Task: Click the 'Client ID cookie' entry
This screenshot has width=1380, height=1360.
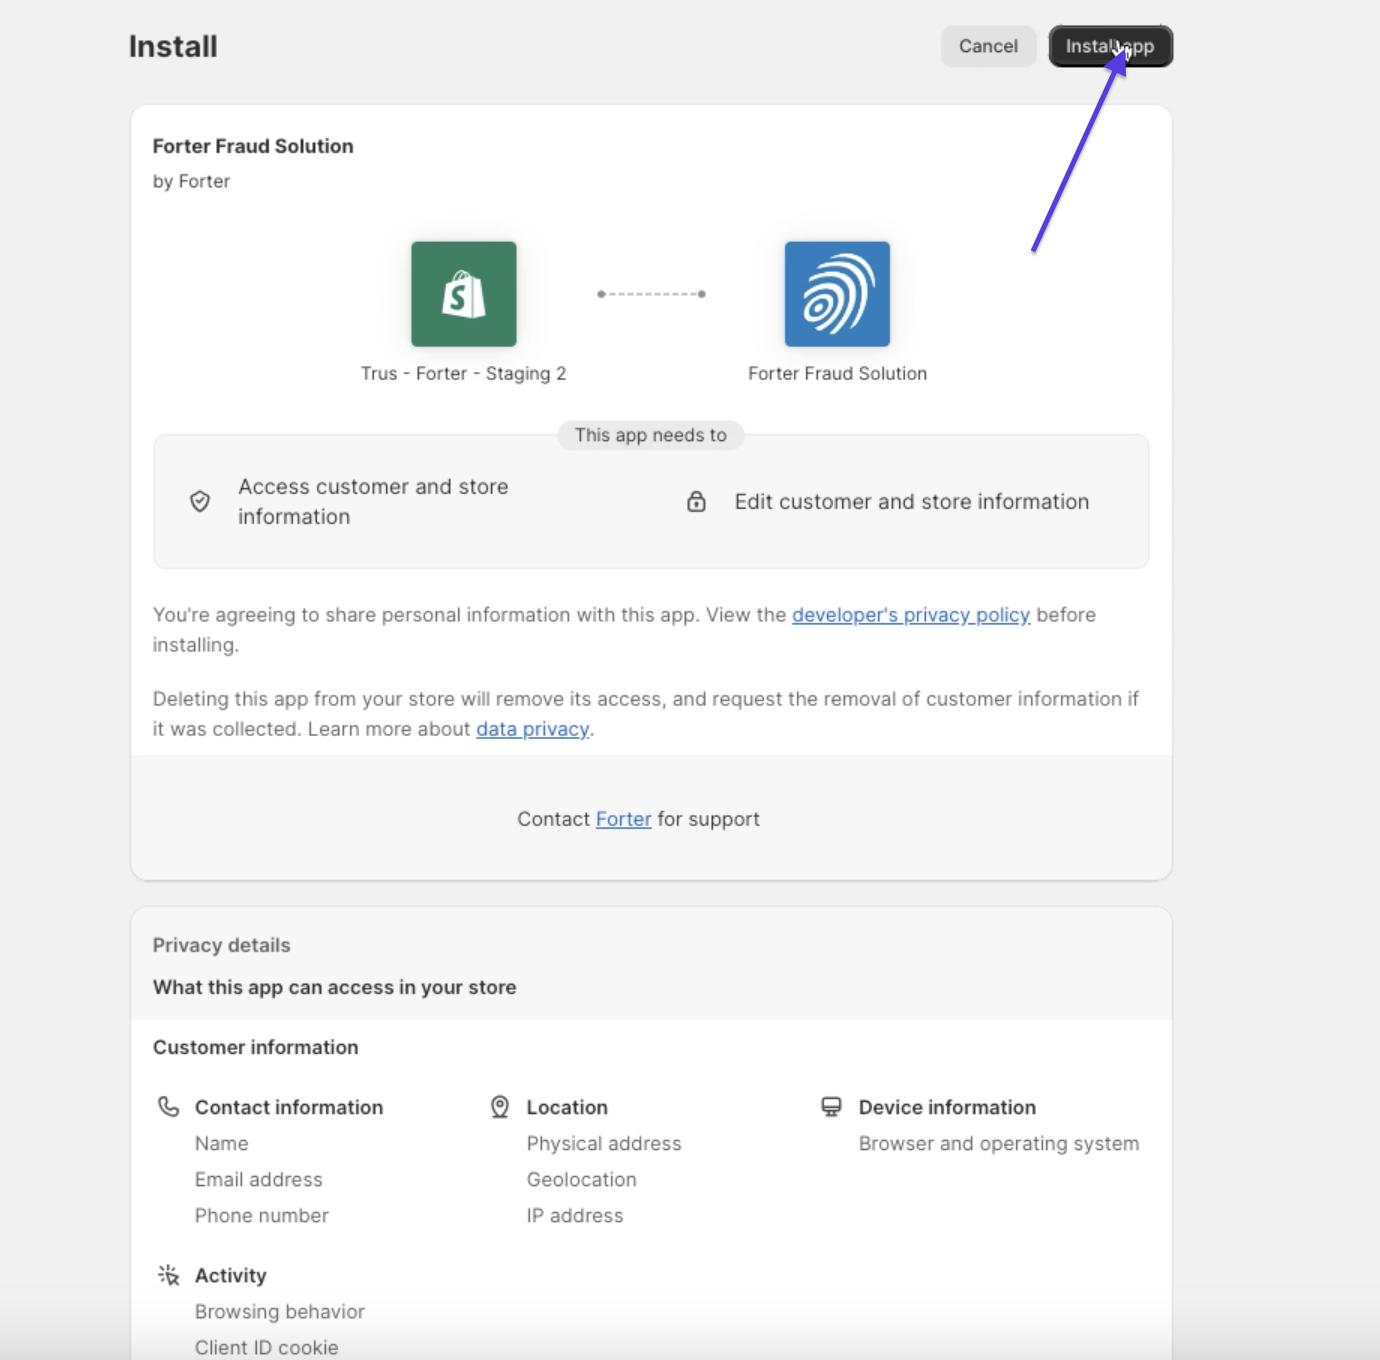Action: [x=266, y=1347]
